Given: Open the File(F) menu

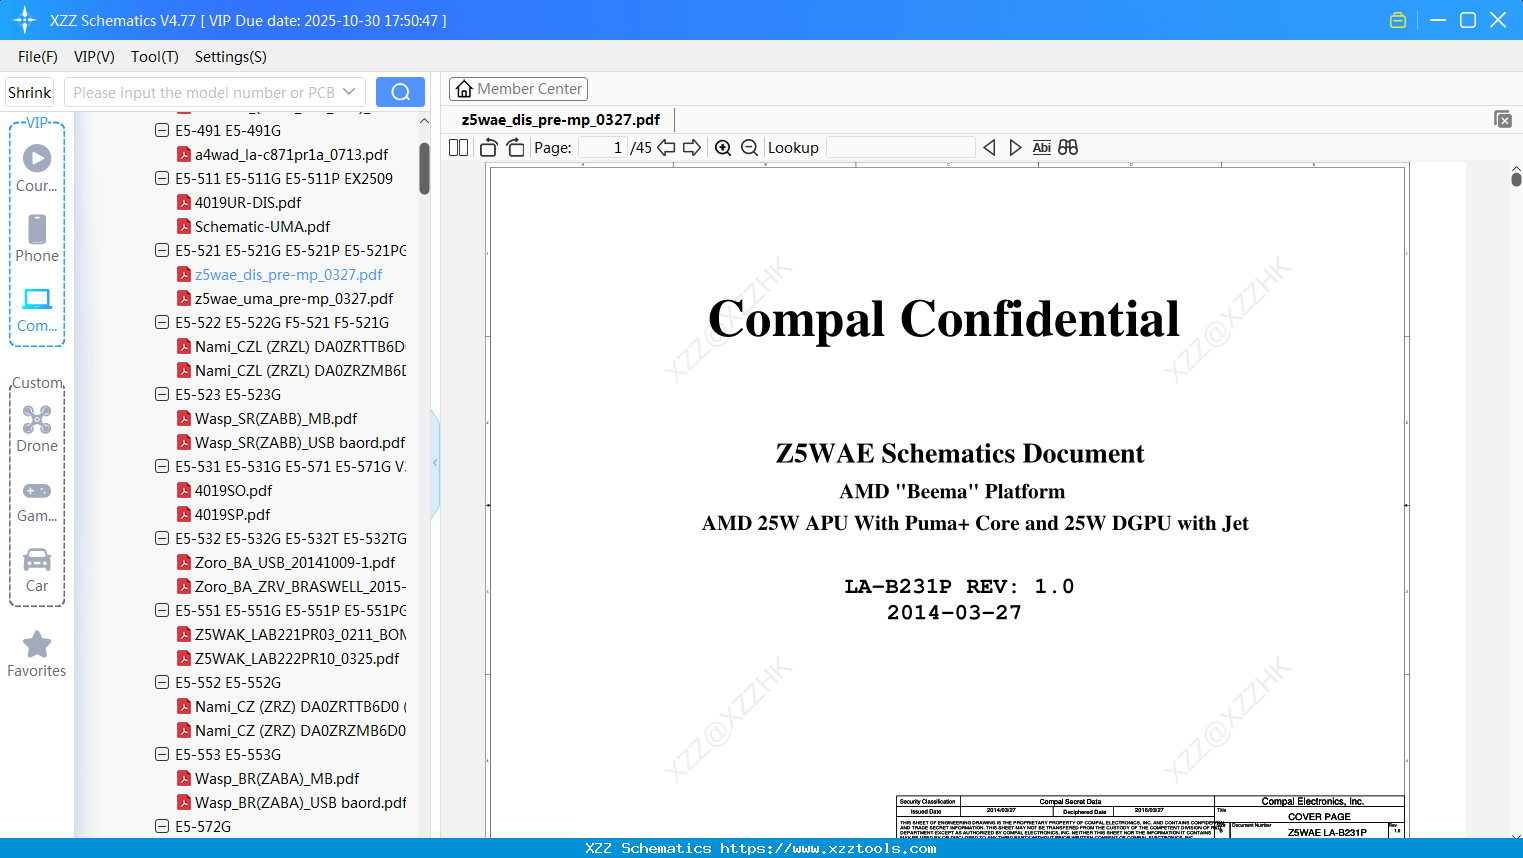Looking at the screenshot, I should pyautogui.click(x=38, y=57).
